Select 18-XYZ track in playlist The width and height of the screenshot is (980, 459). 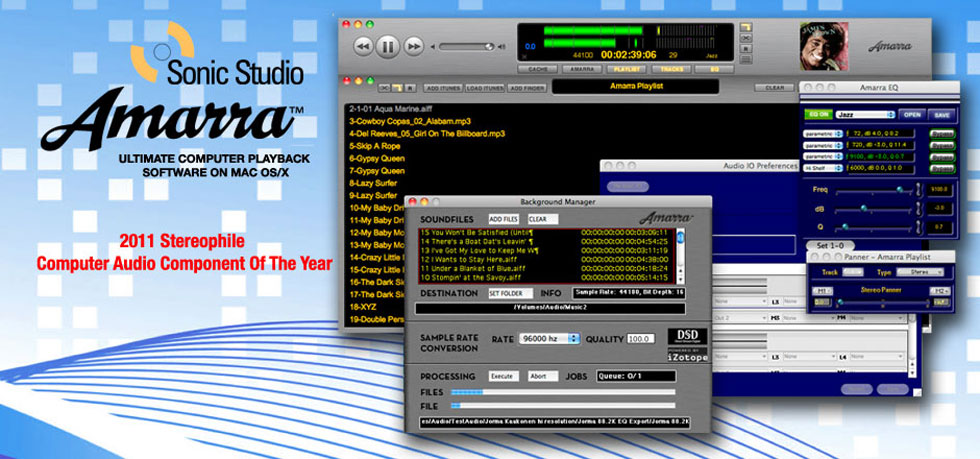click(x=361, y=307)
